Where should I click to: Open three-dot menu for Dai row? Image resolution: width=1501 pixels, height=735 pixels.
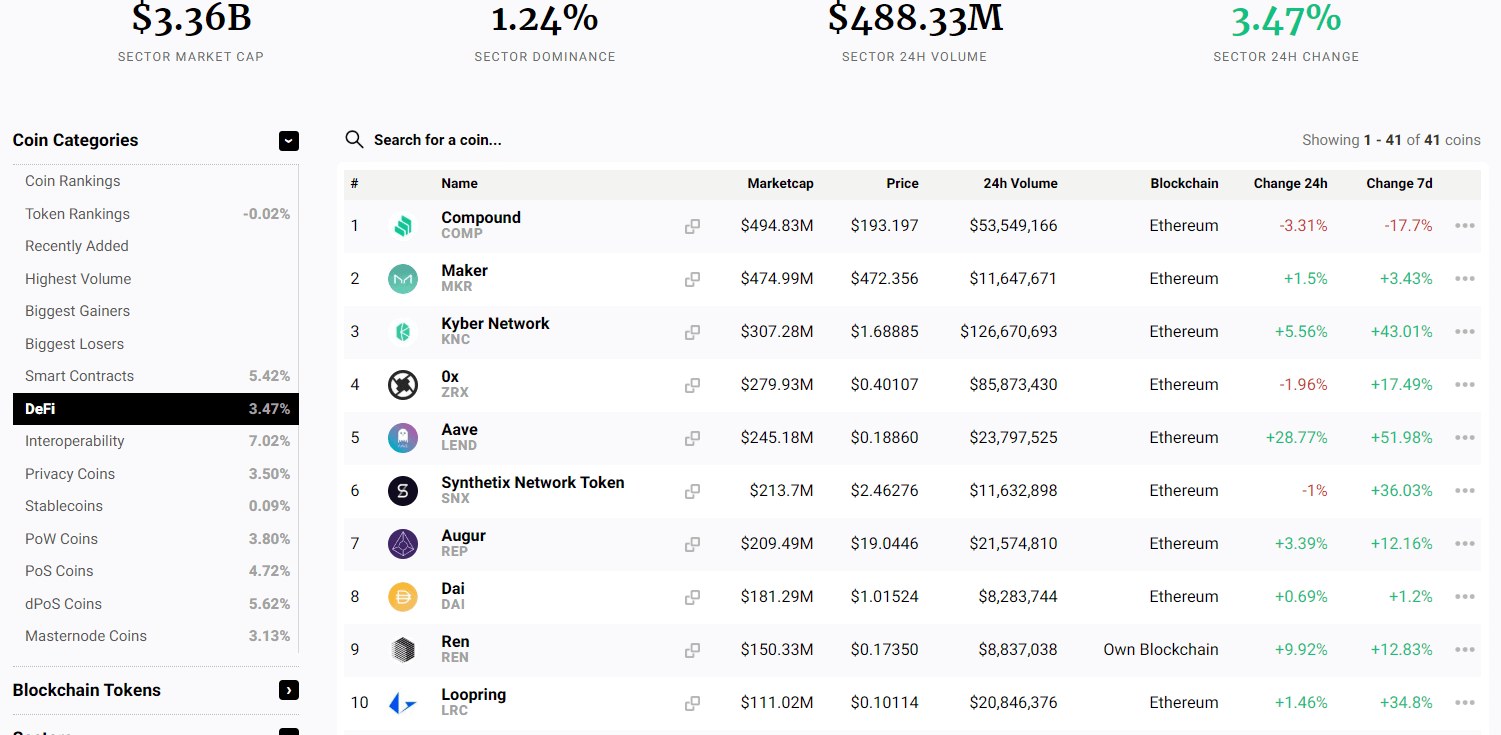(1465, 597)
